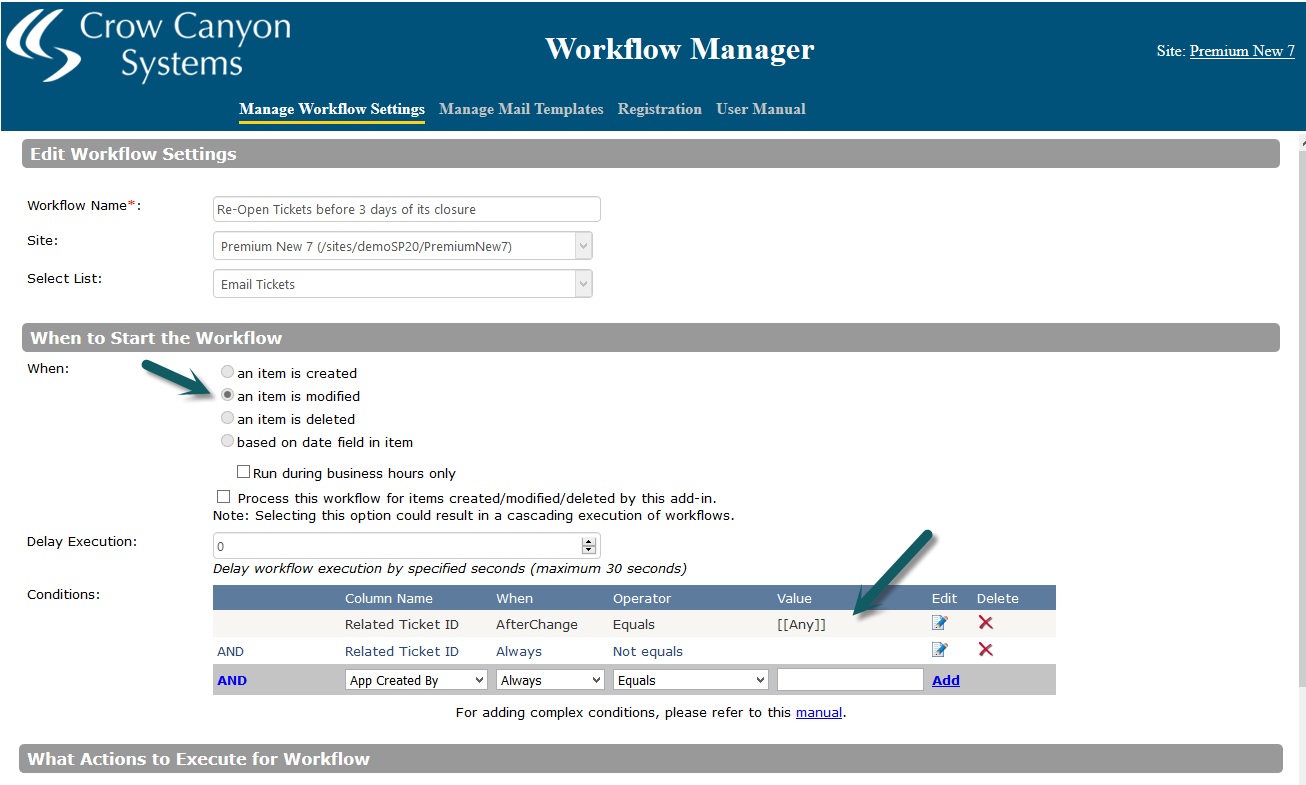1306x785 pixels.
Task: Open Manage Workflow Settings tab
Action: click(332, 109)
